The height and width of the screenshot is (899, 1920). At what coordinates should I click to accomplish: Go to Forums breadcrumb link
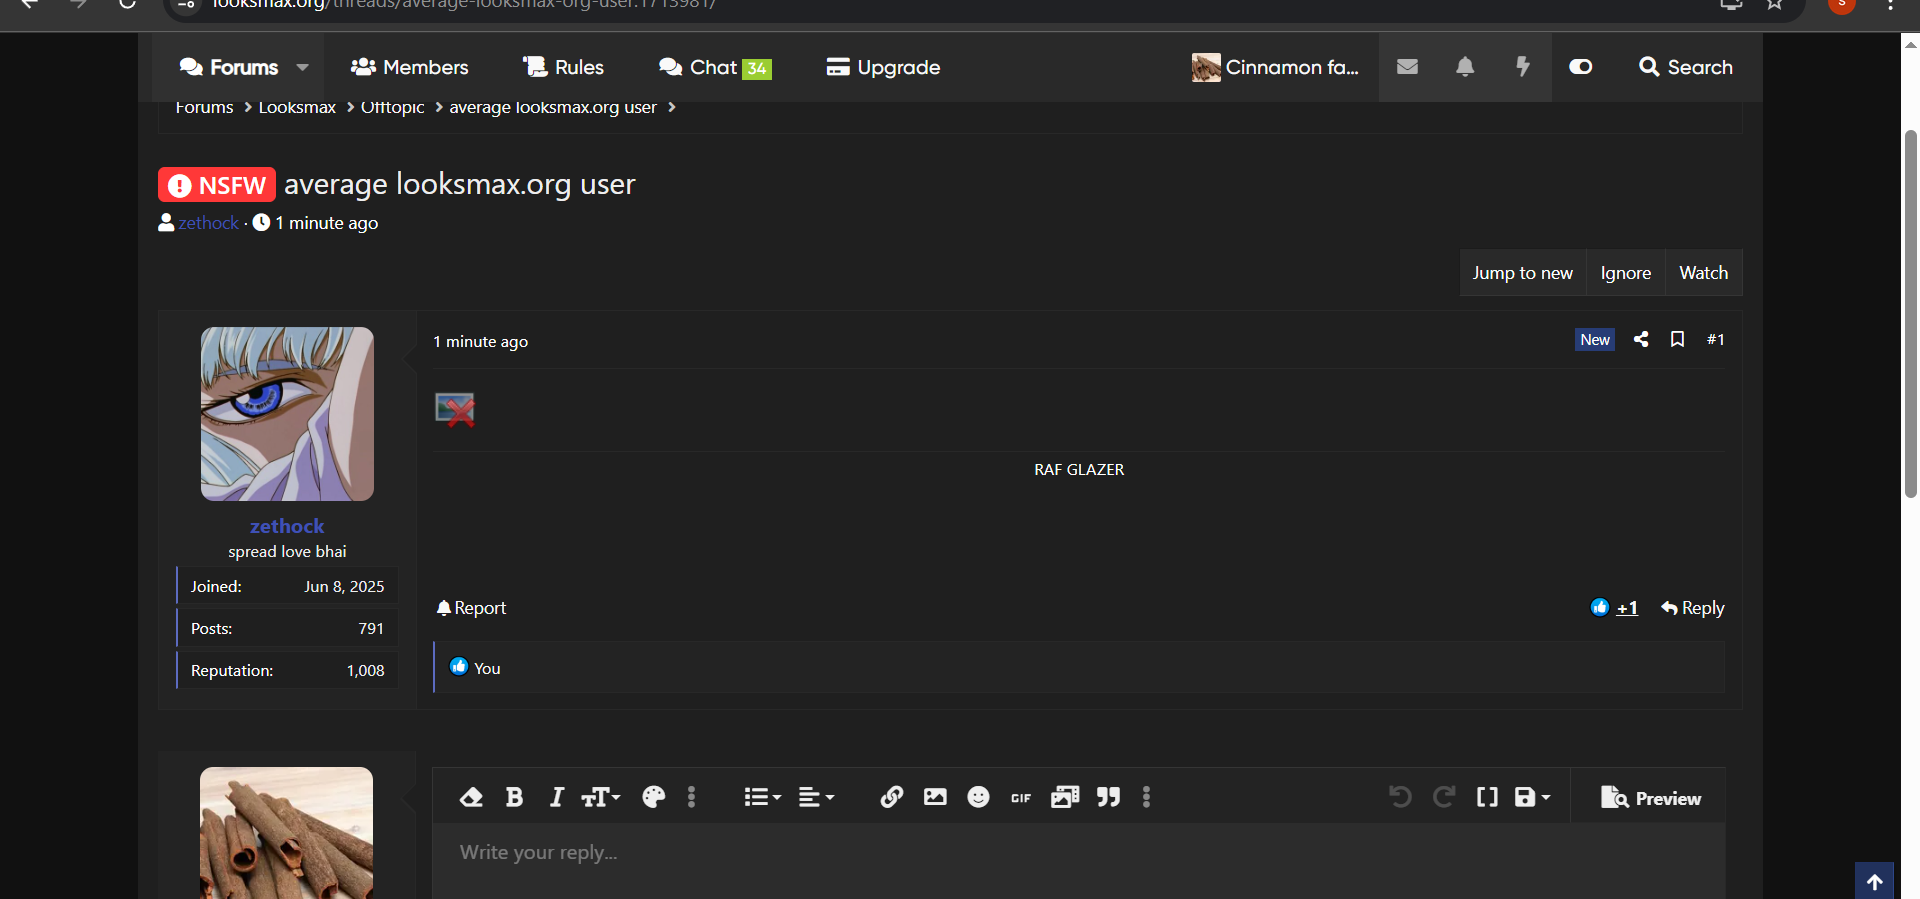click(204, 107)
